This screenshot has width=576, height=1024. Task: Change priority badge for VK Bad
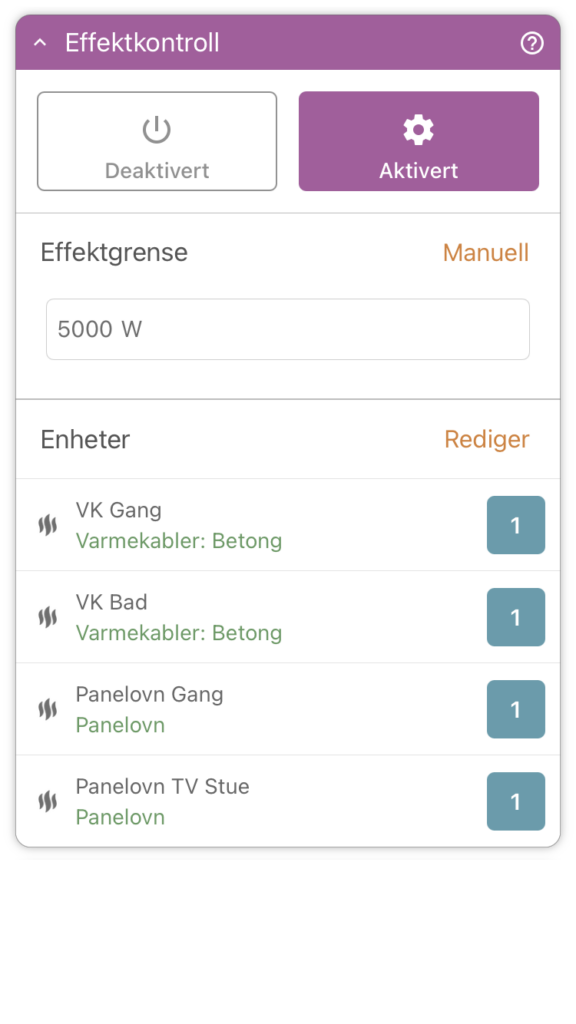(x=516, y=617)
